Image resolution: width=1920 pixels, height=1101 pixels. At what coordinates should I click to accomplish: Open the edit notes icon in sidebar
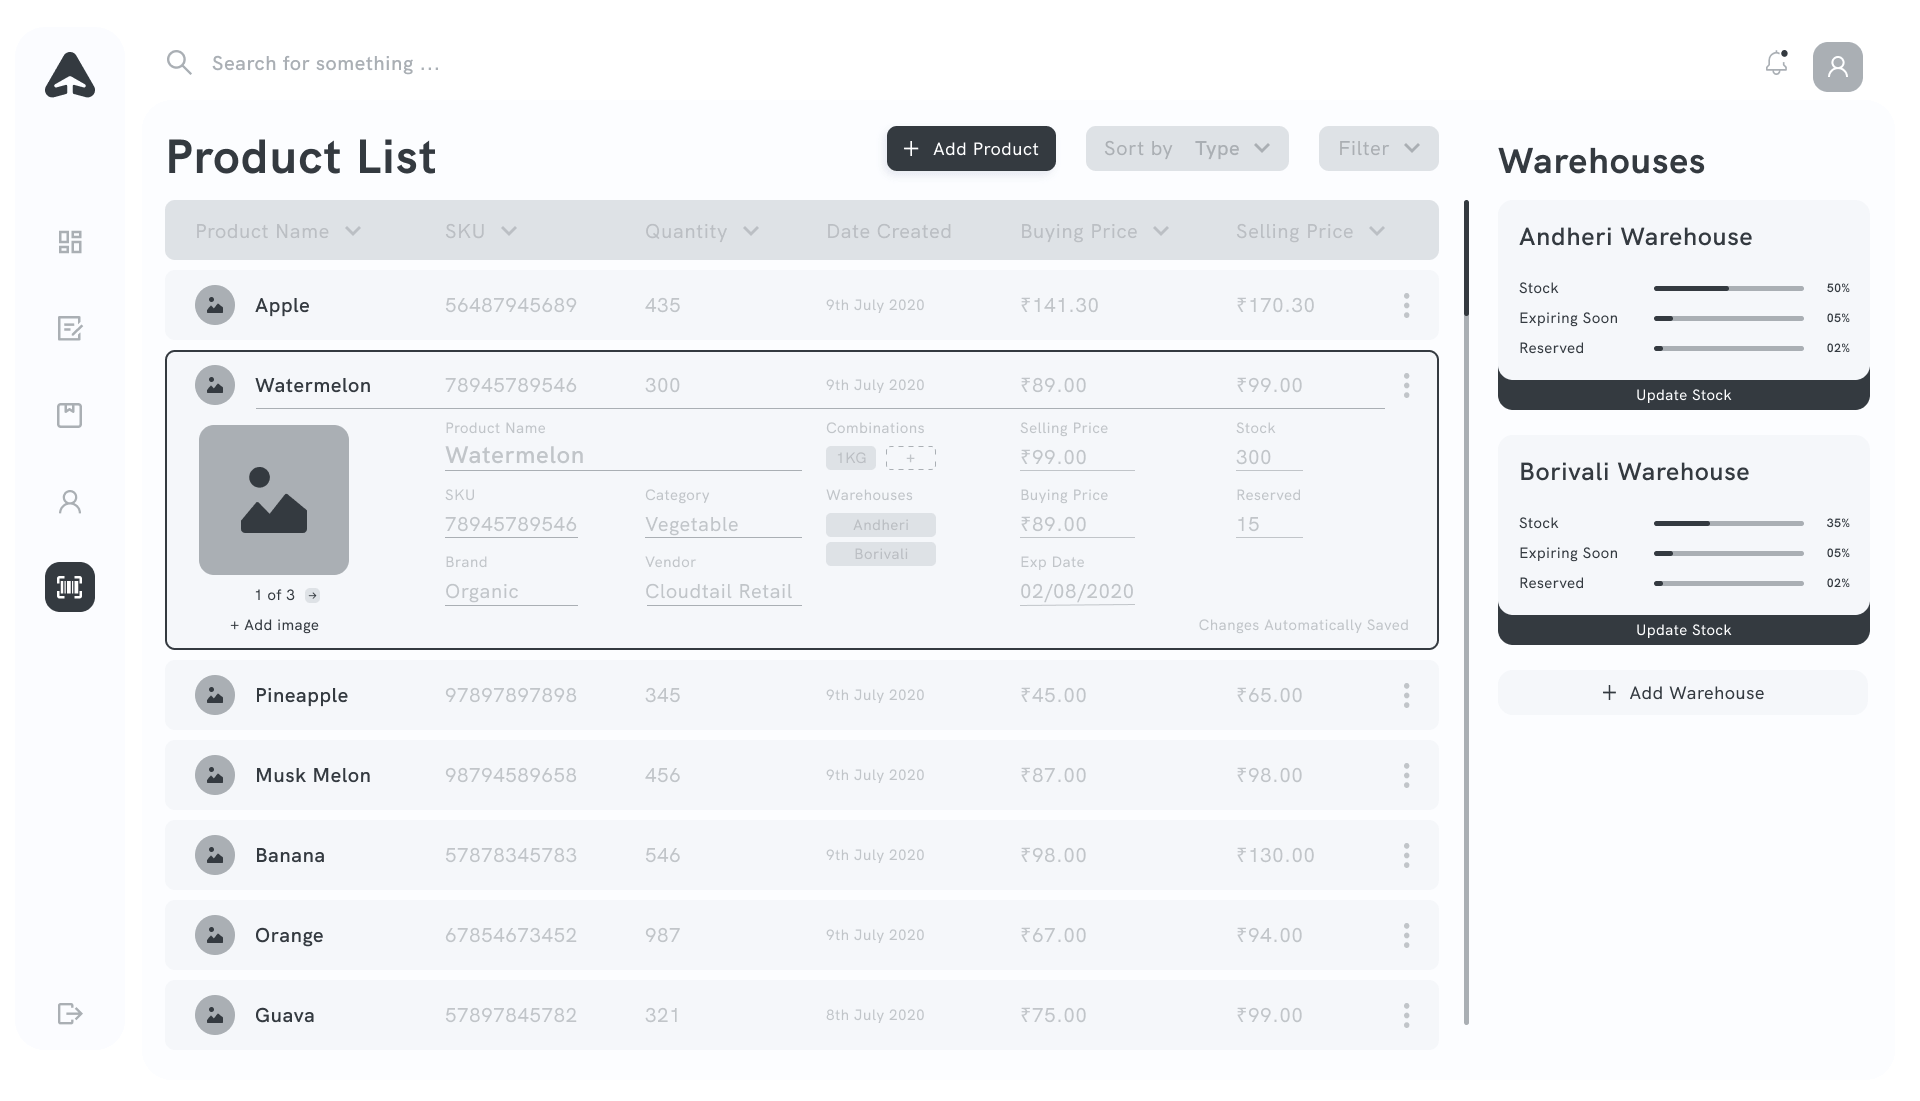[x=70, y=328]
